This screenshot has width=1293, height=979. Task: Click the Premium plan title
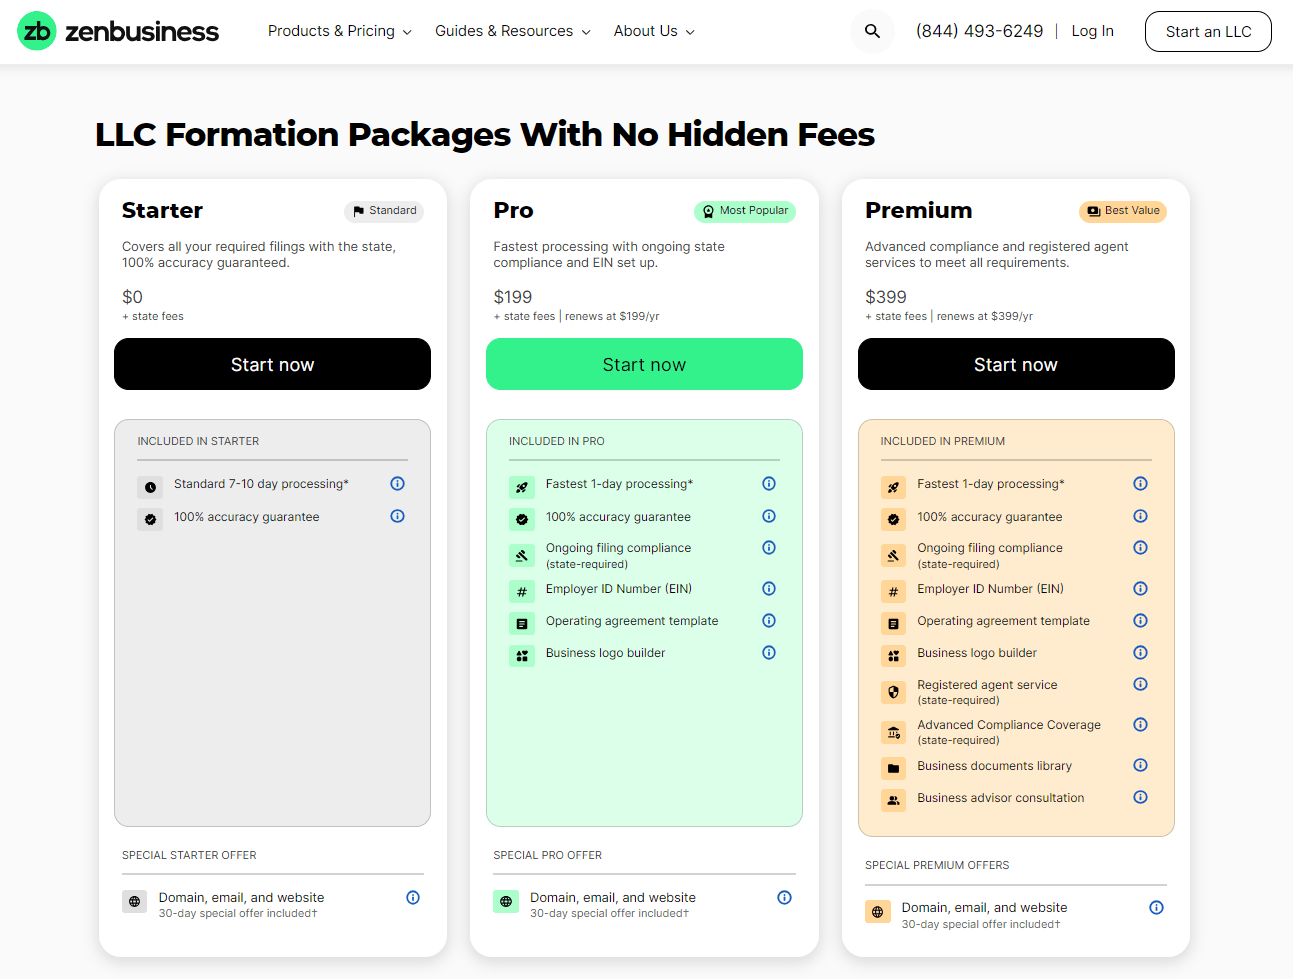coord(918,210)
